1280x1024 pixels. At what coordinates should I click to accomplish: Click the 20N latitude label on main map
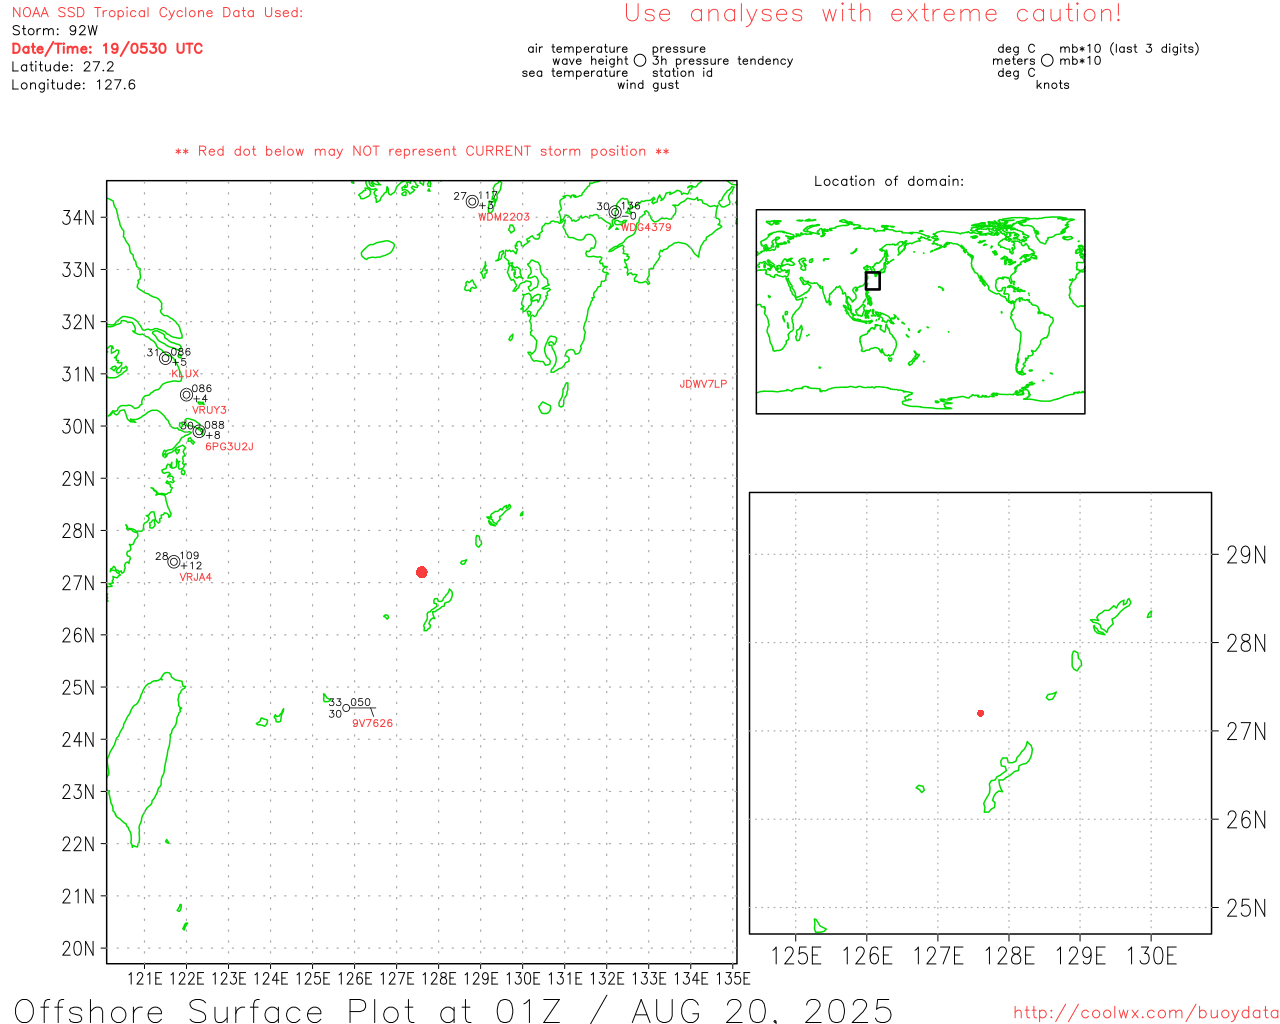click(x=79, y=949)
